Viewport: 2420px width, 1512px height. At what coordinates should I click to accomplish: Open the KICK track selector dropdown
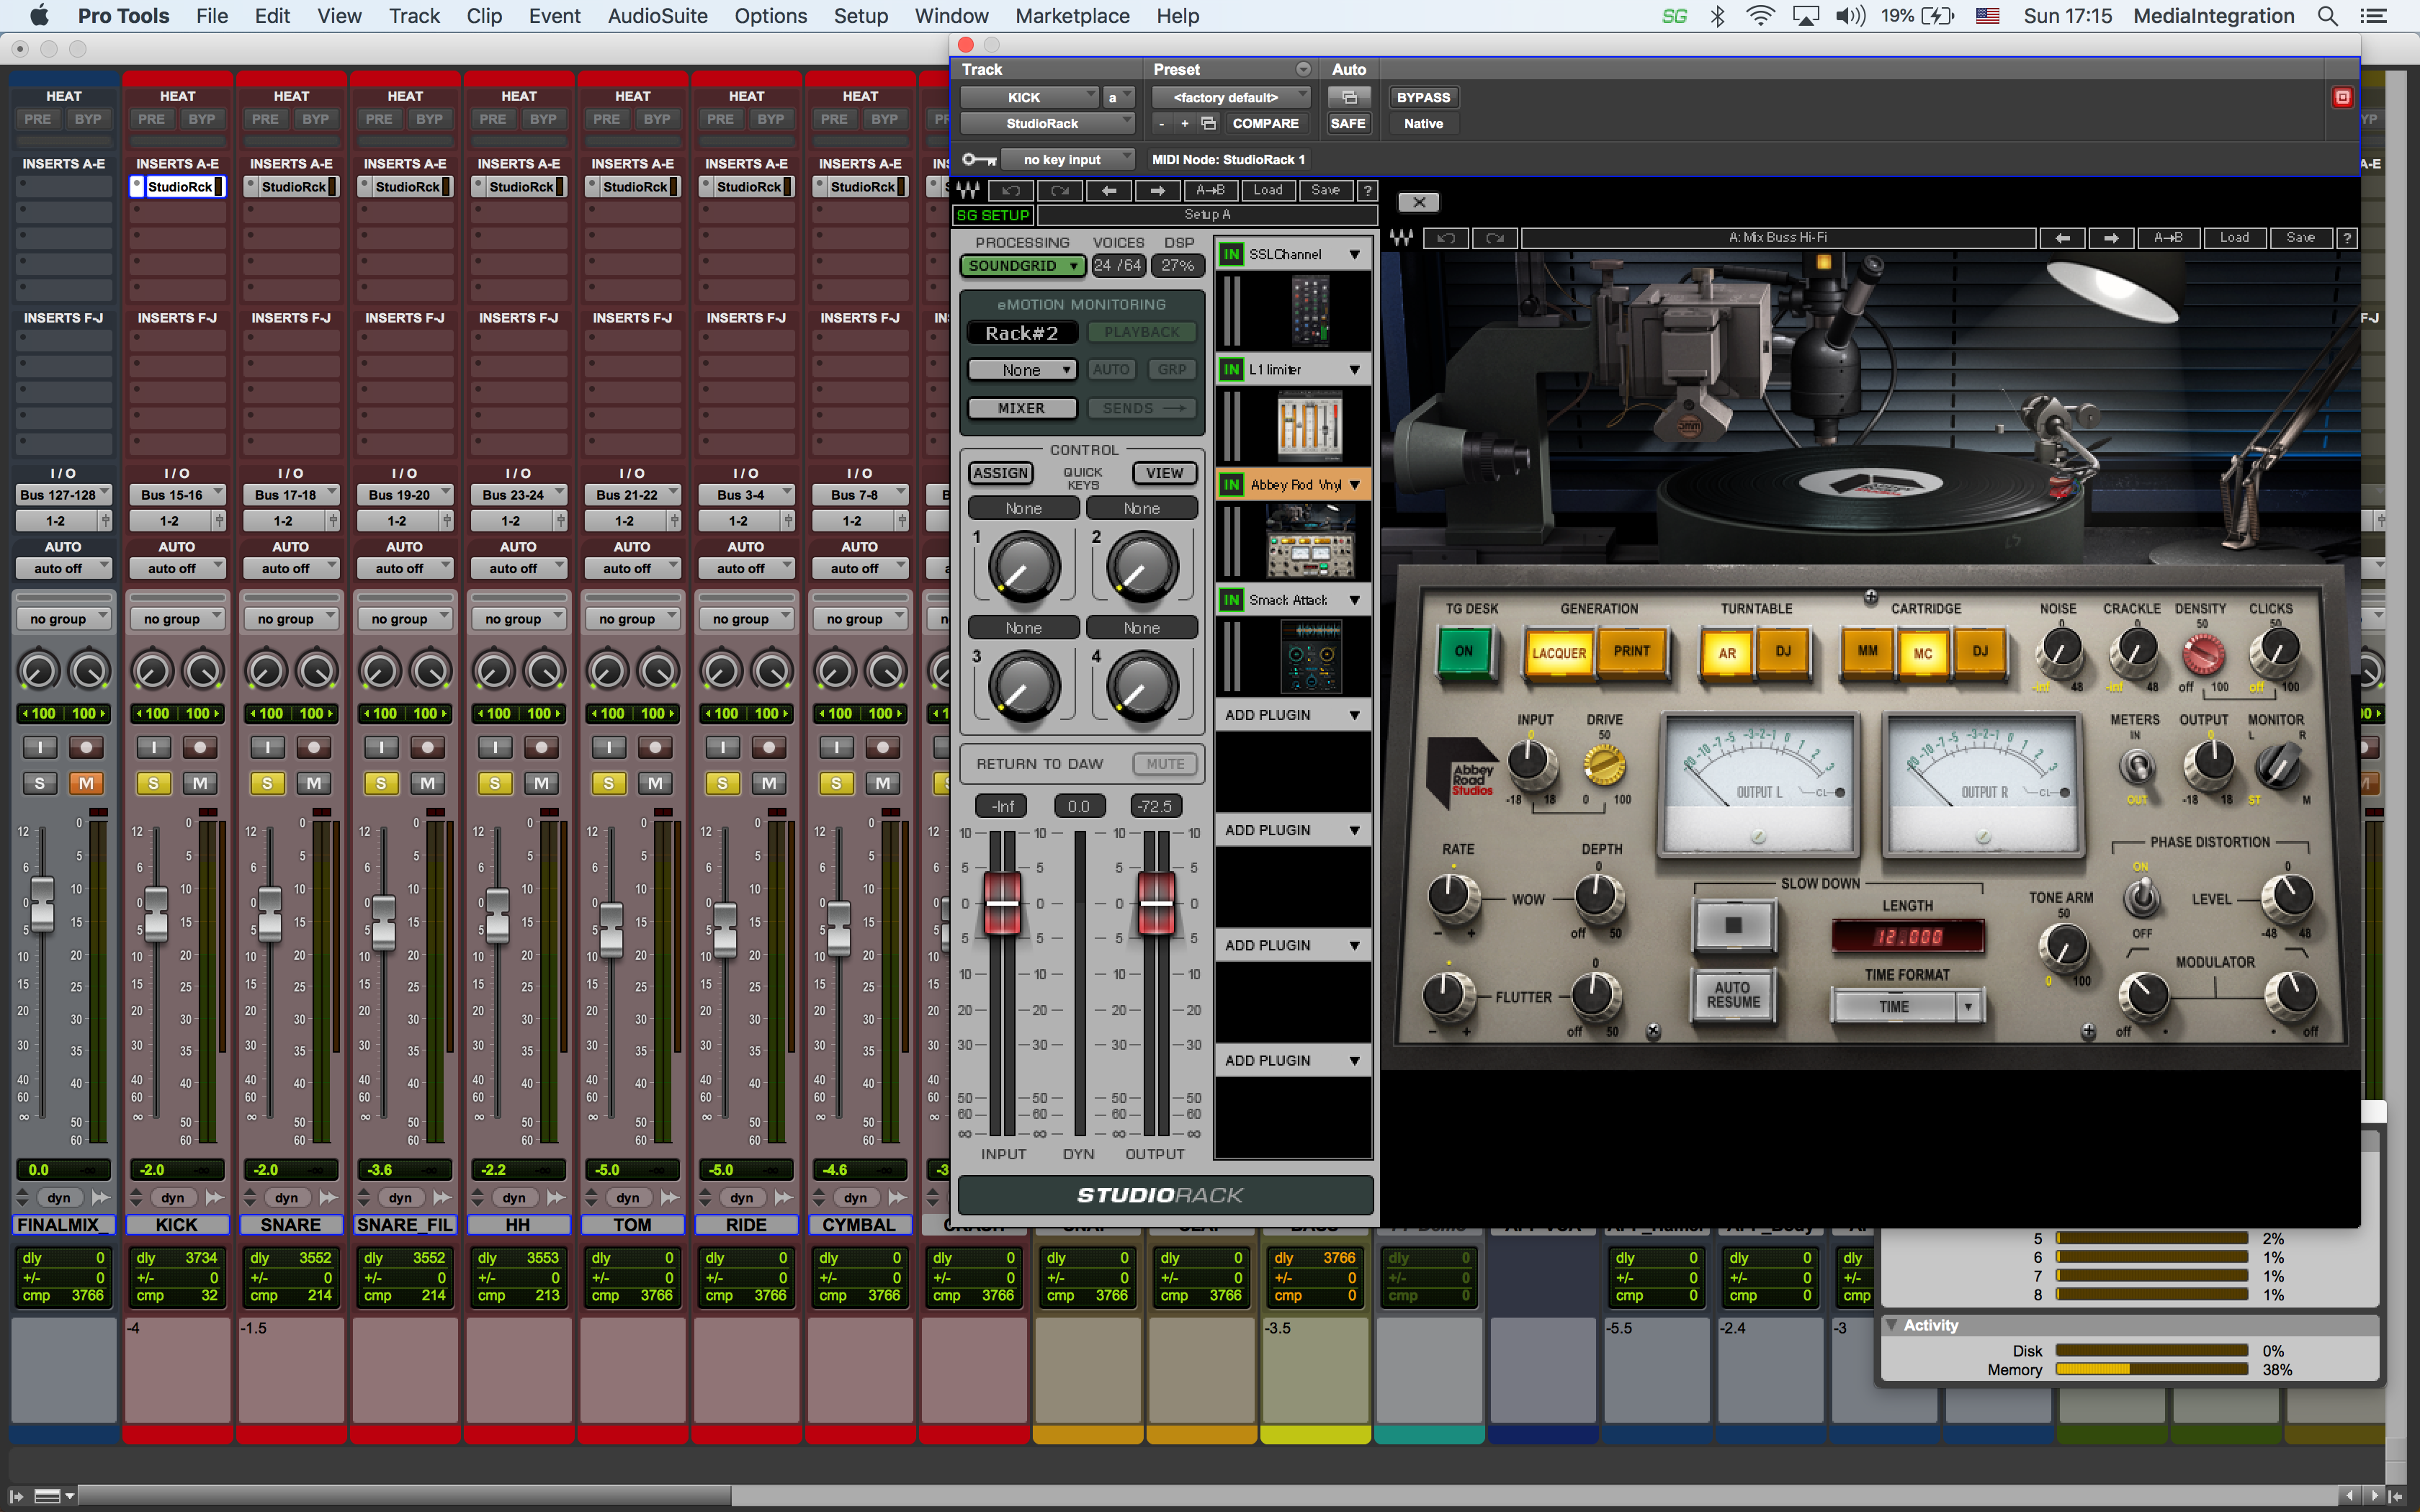click(x=1030, y=97)
